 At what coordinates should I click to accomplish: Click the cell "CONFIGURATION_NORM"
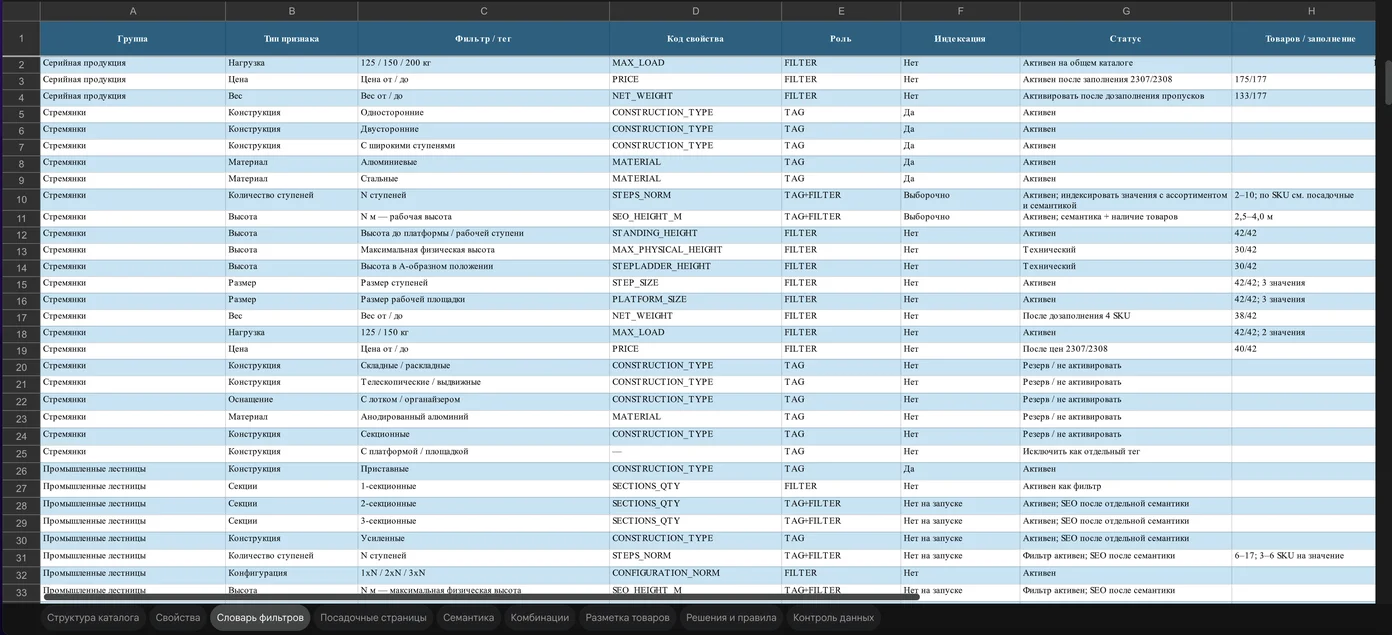[x=696, y=574]
